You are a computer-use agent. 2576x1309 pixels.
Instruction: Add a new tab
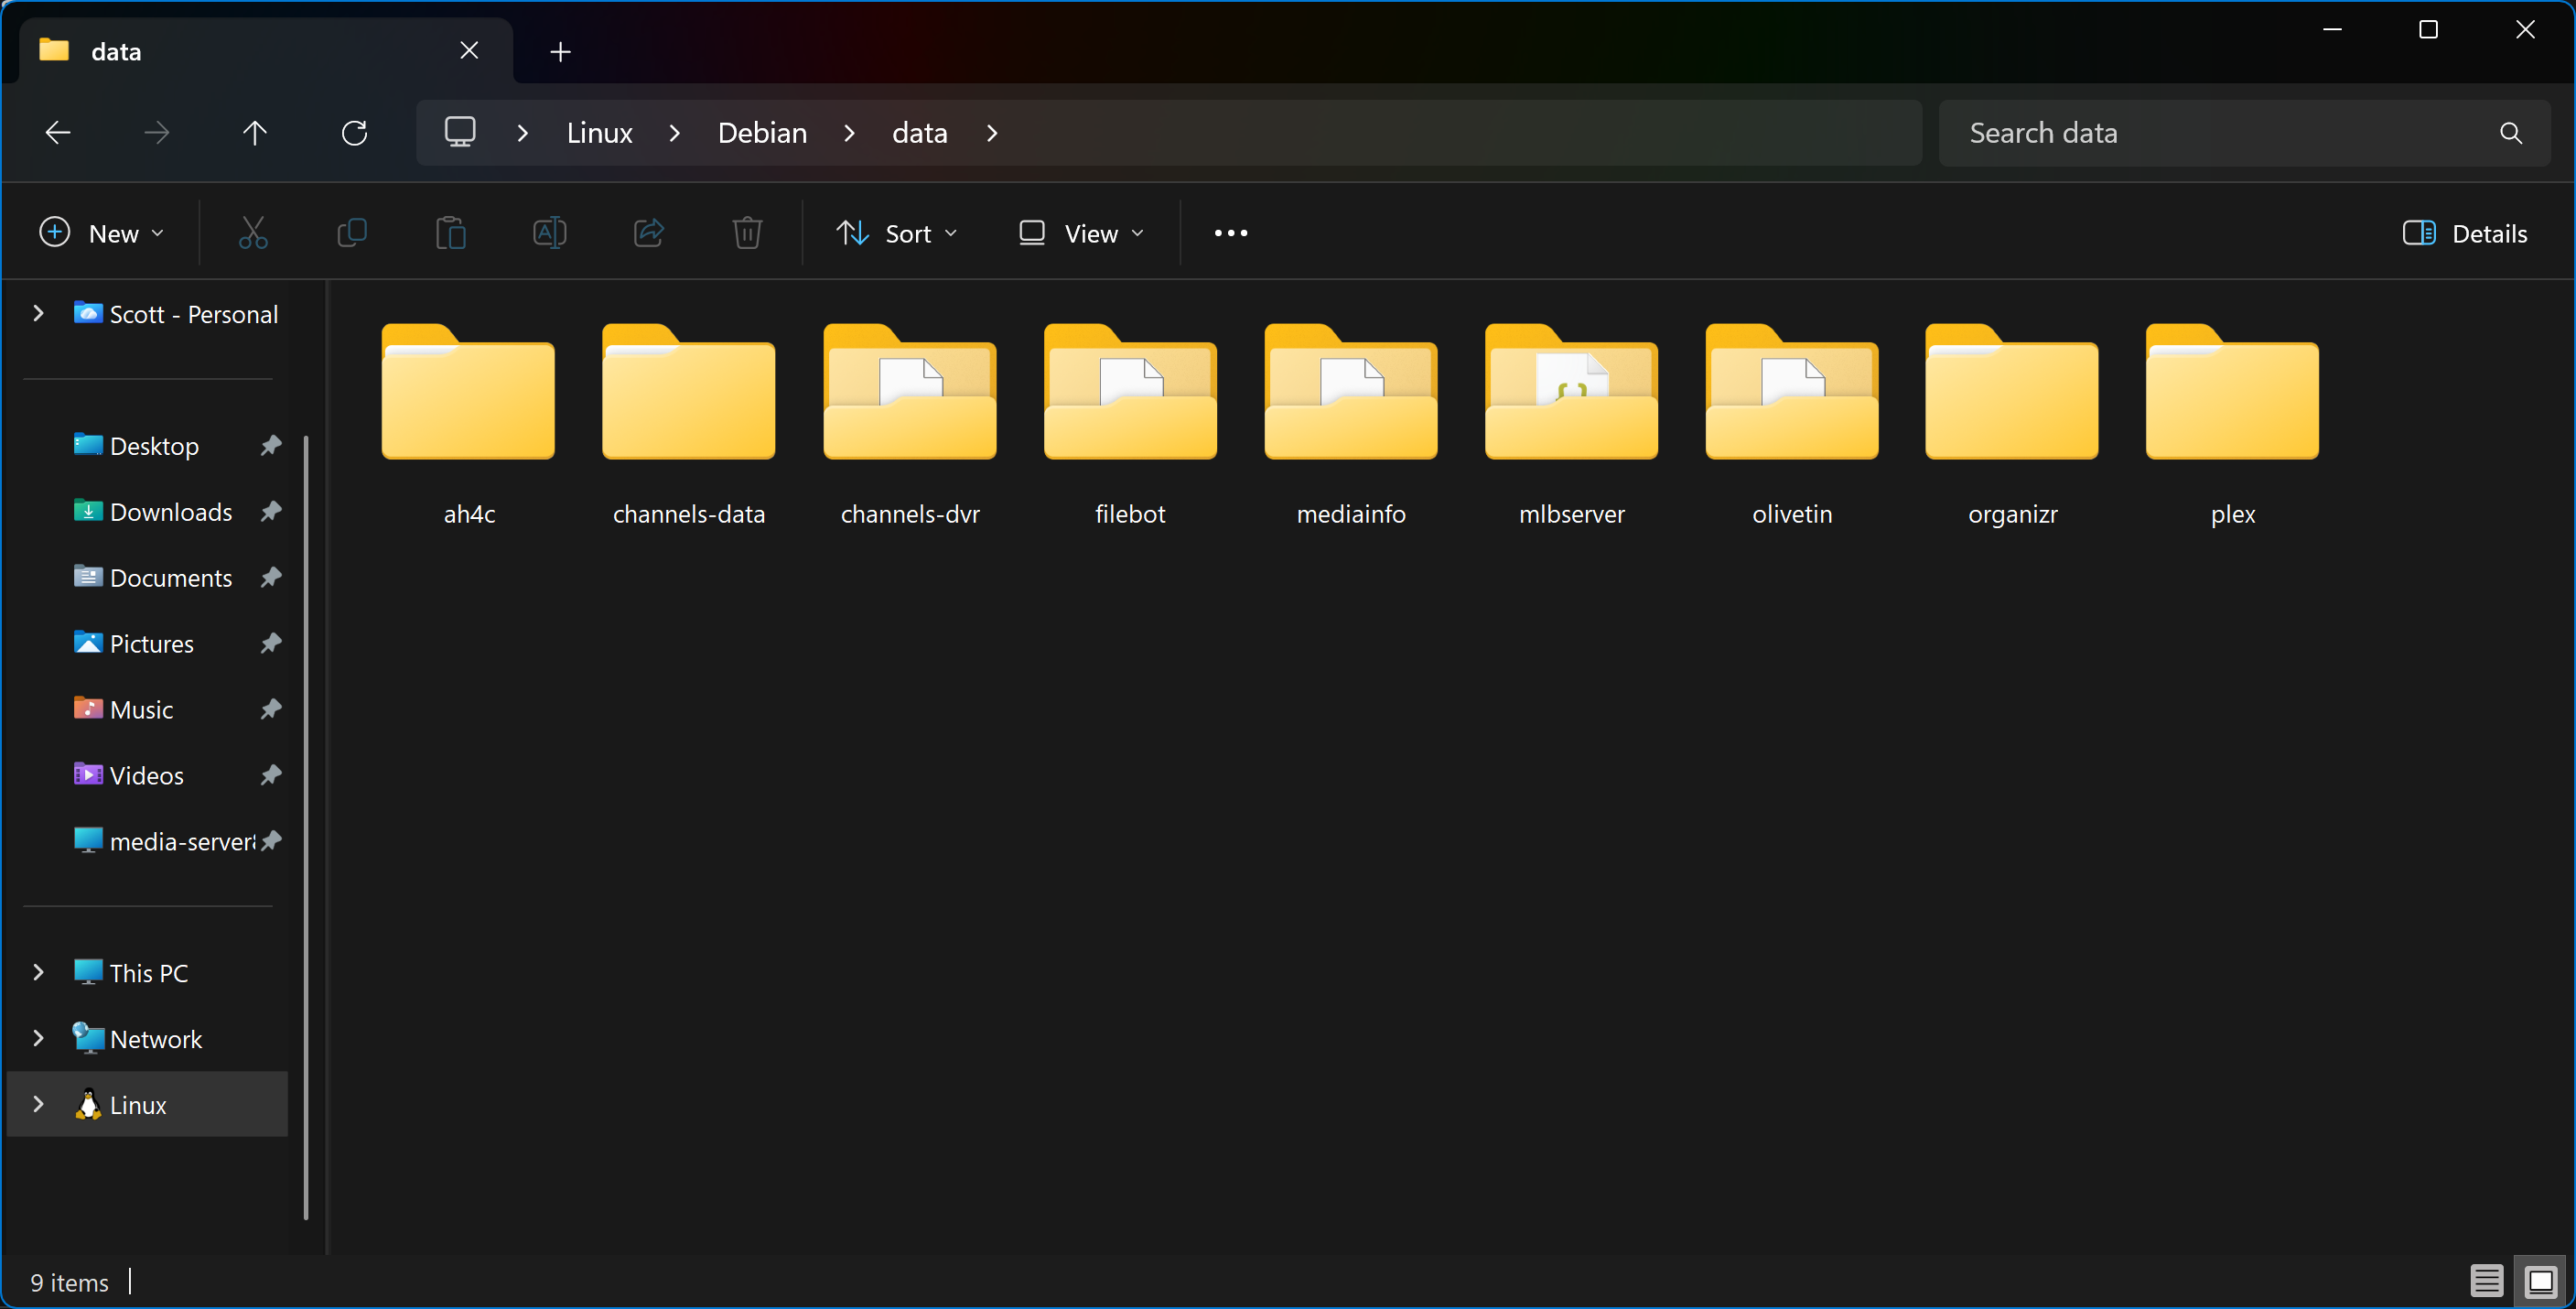pyautogui.click(x=560, y=51)
